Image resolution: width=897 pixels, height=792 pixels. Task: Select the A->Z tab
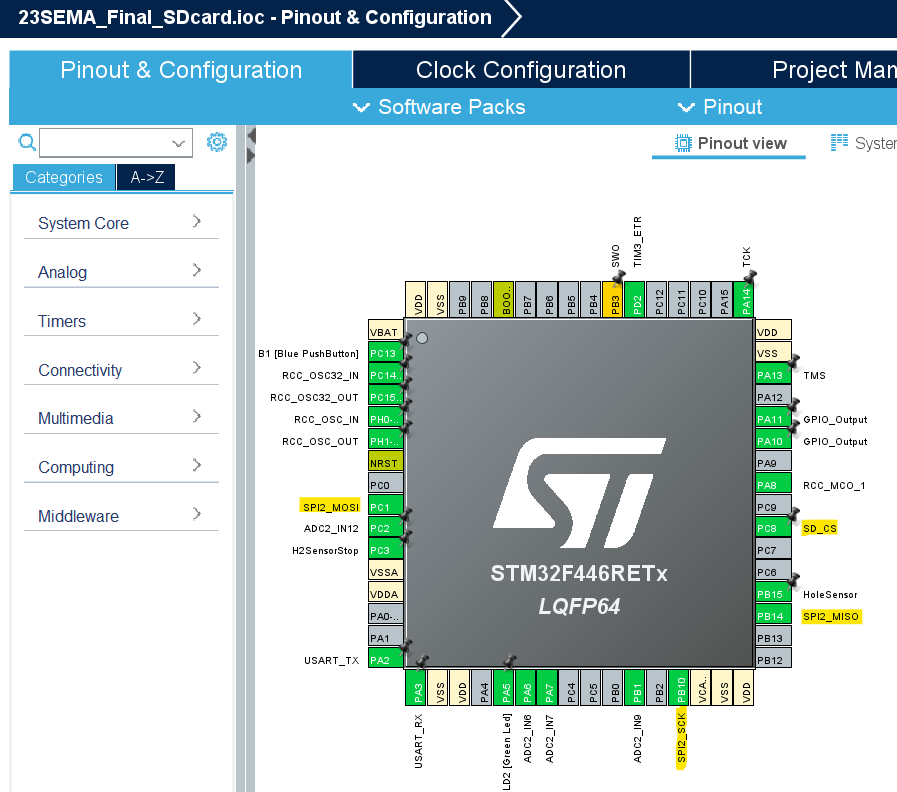click(x=146, y=177)
